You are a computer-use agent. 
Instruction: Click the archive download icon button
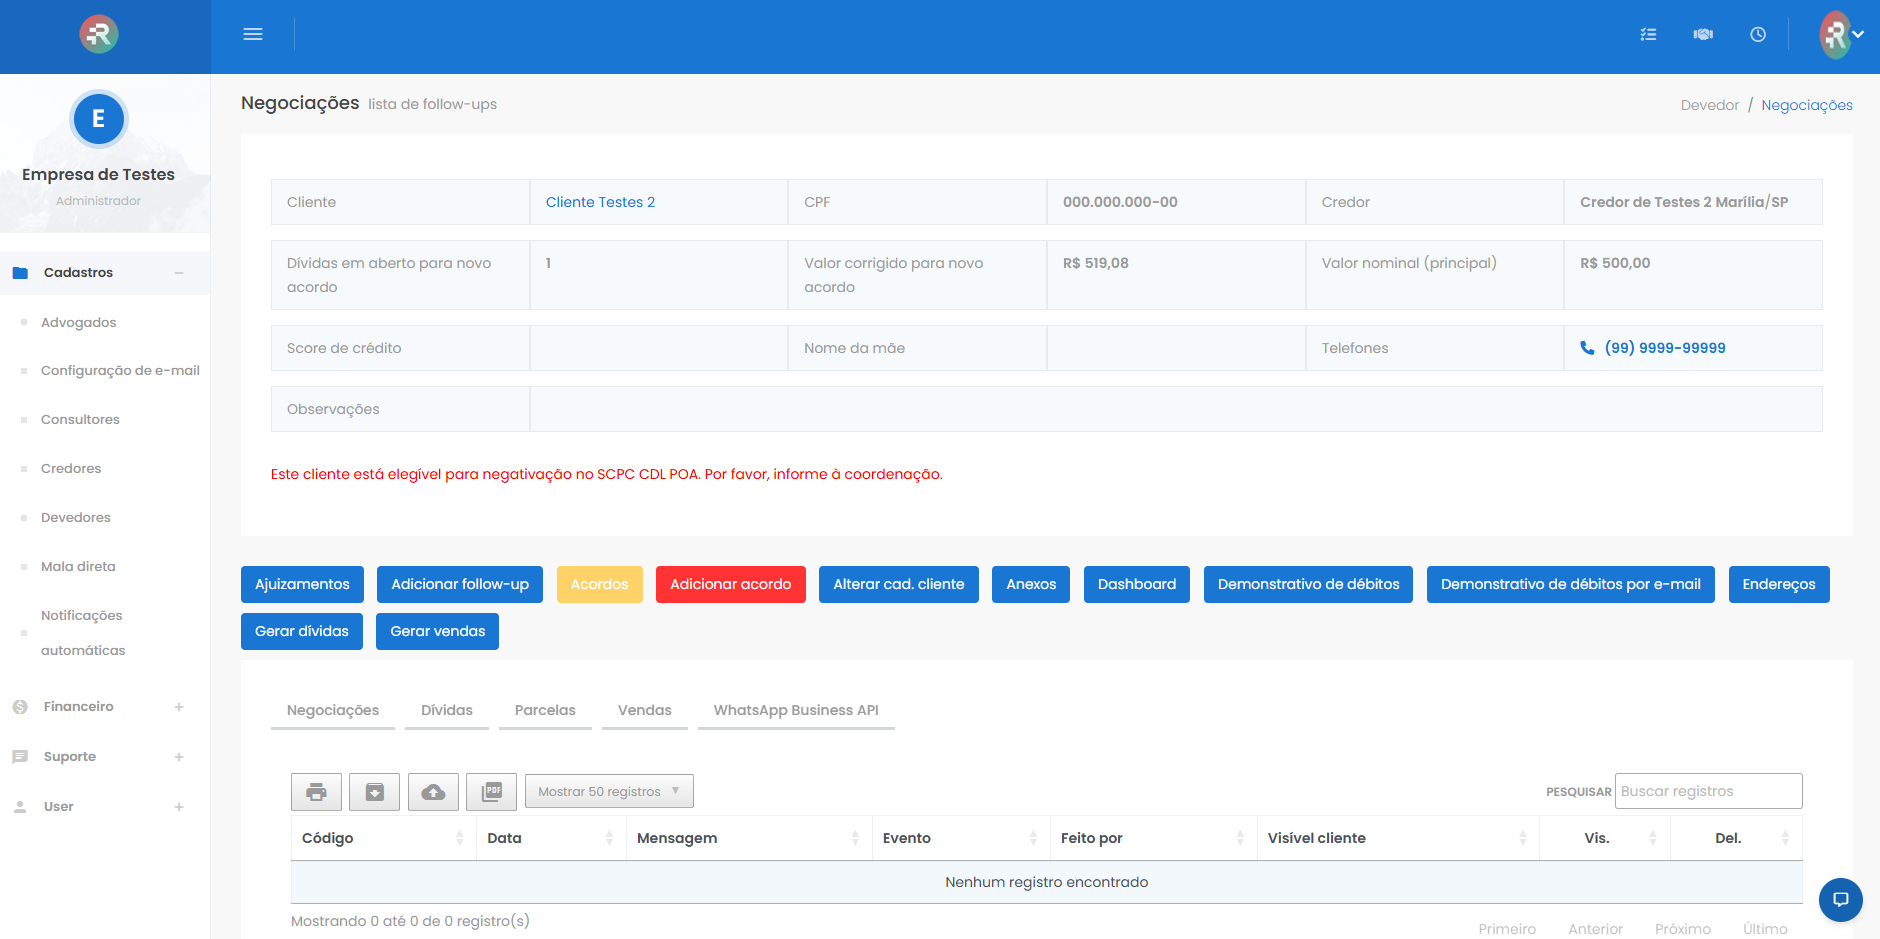(x=375, y=792)
